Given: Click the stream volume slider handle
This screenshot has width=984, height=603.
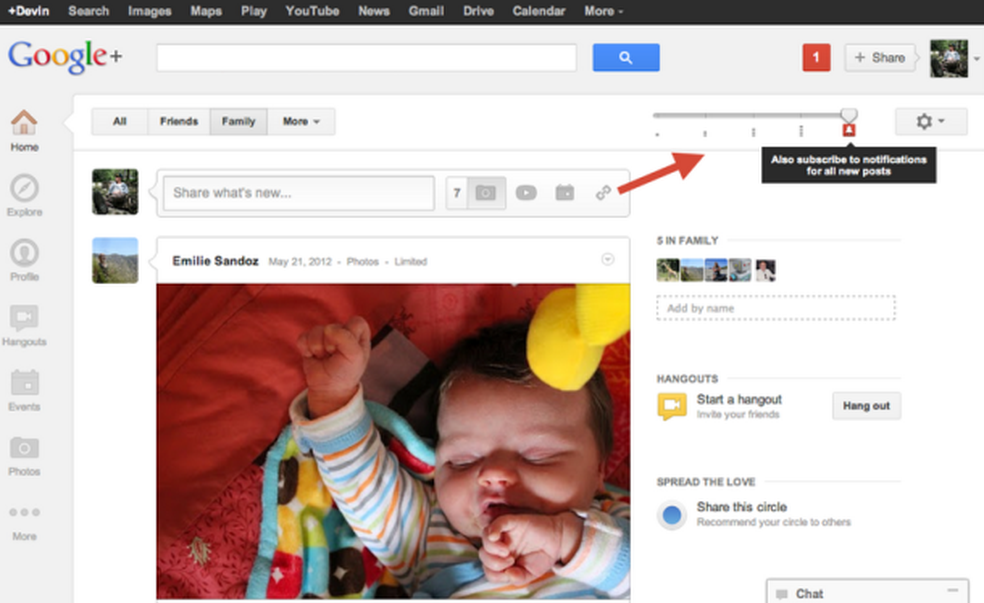Looking at the screenshot, I should point(850,115).
